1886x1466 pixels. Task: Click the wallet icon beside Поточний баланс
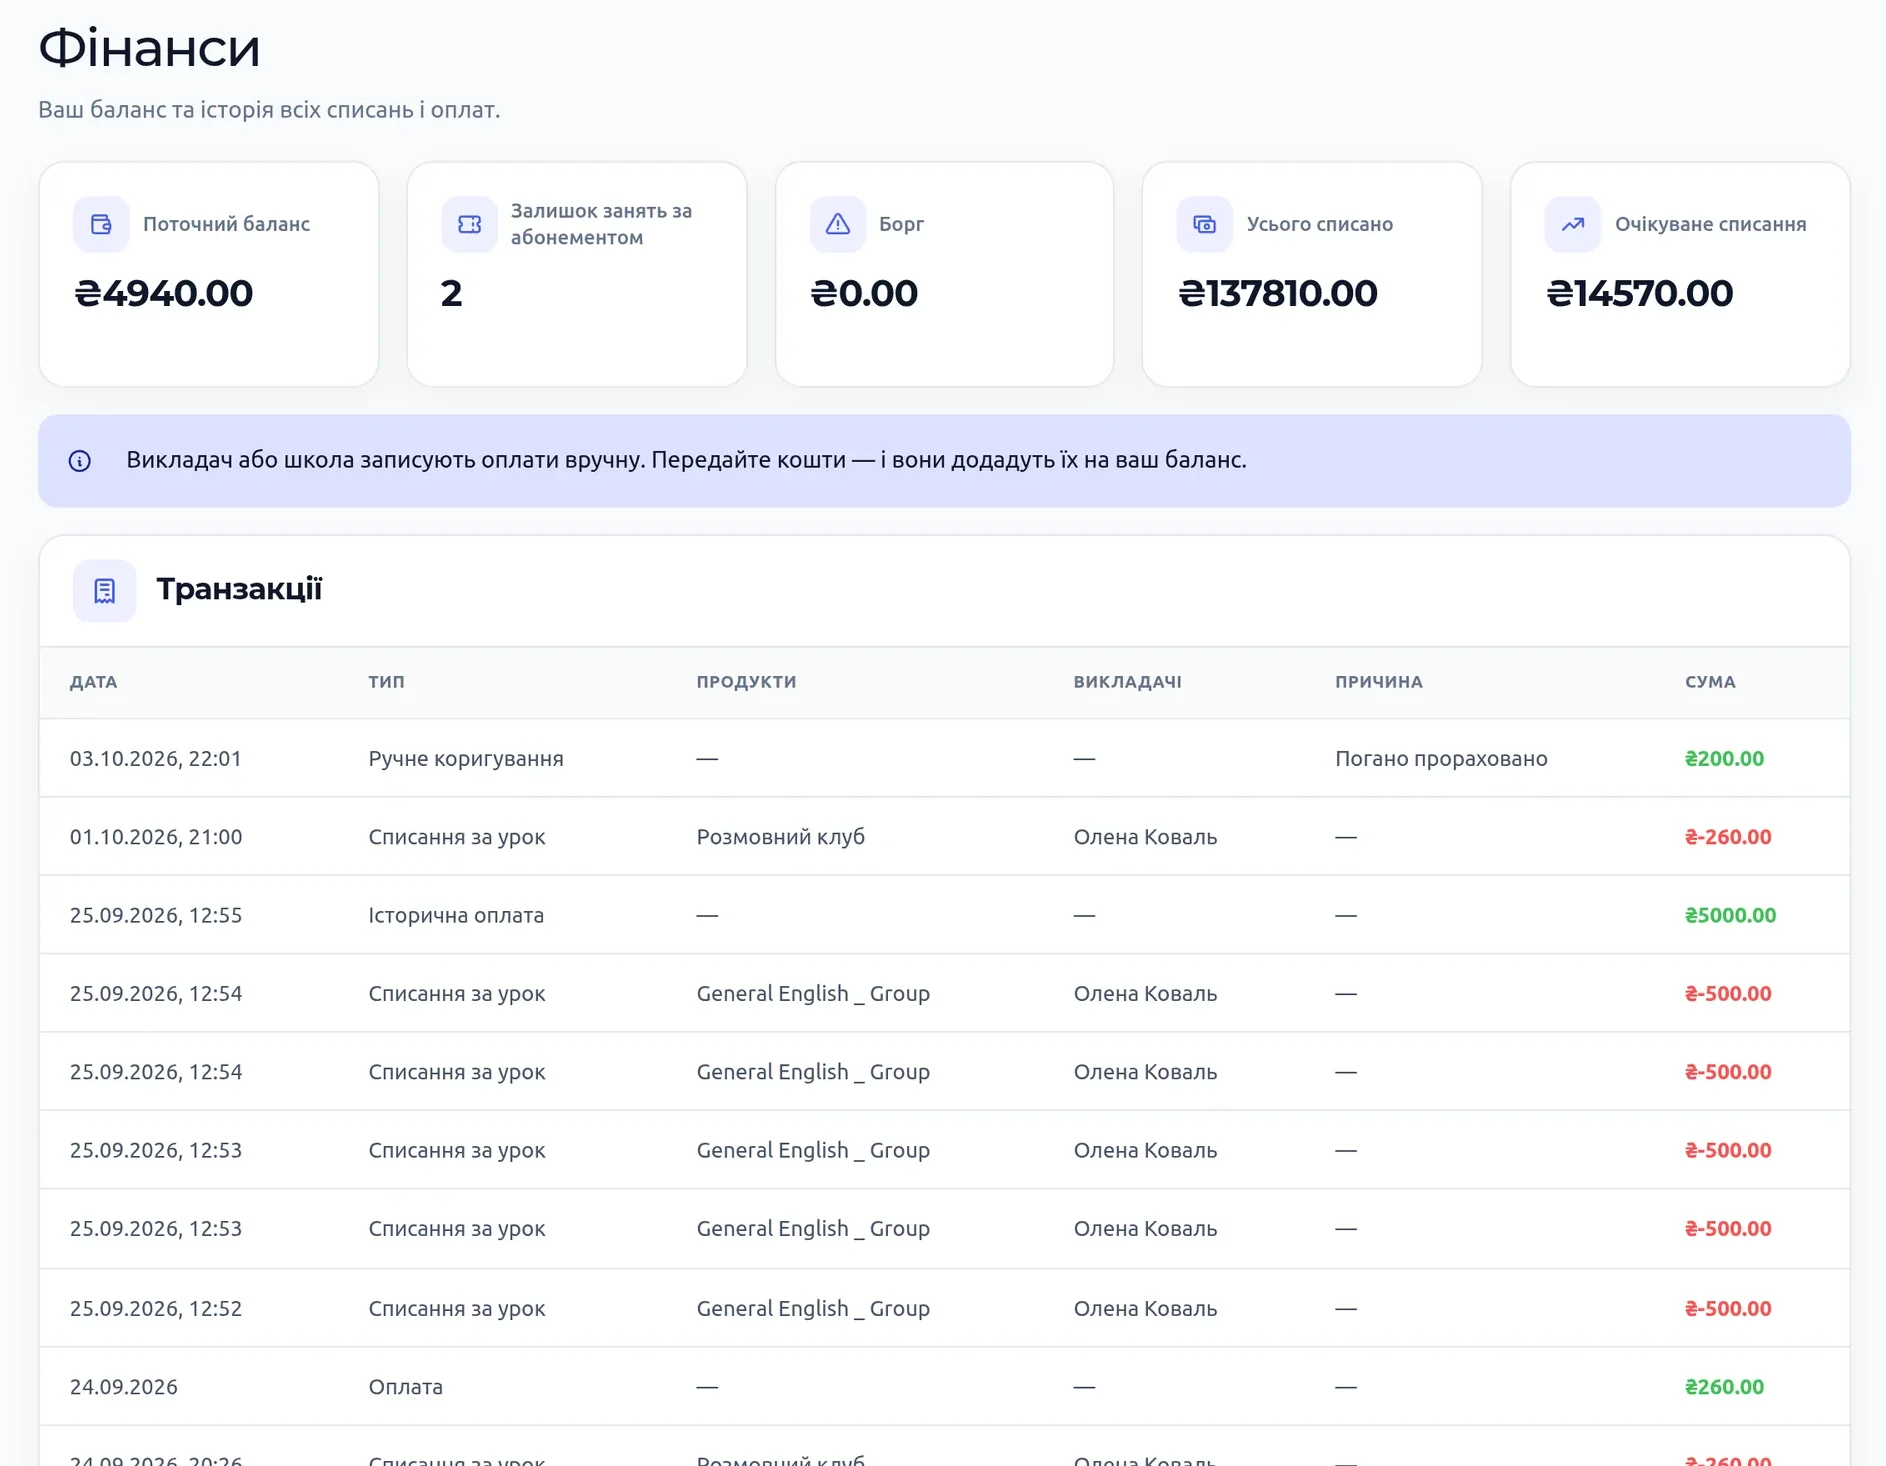(x=101, y=224)
